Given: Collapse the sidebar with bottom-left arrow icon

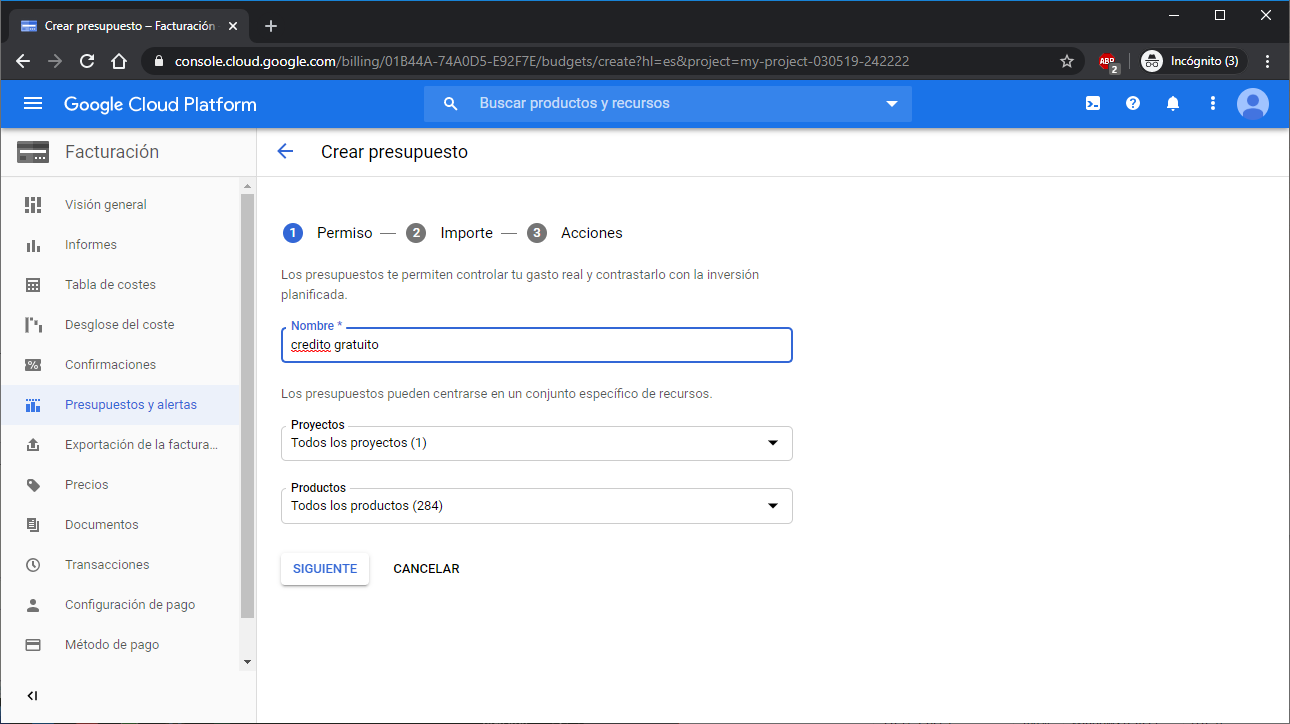Looking at the screenshot, I should point(32,696).
